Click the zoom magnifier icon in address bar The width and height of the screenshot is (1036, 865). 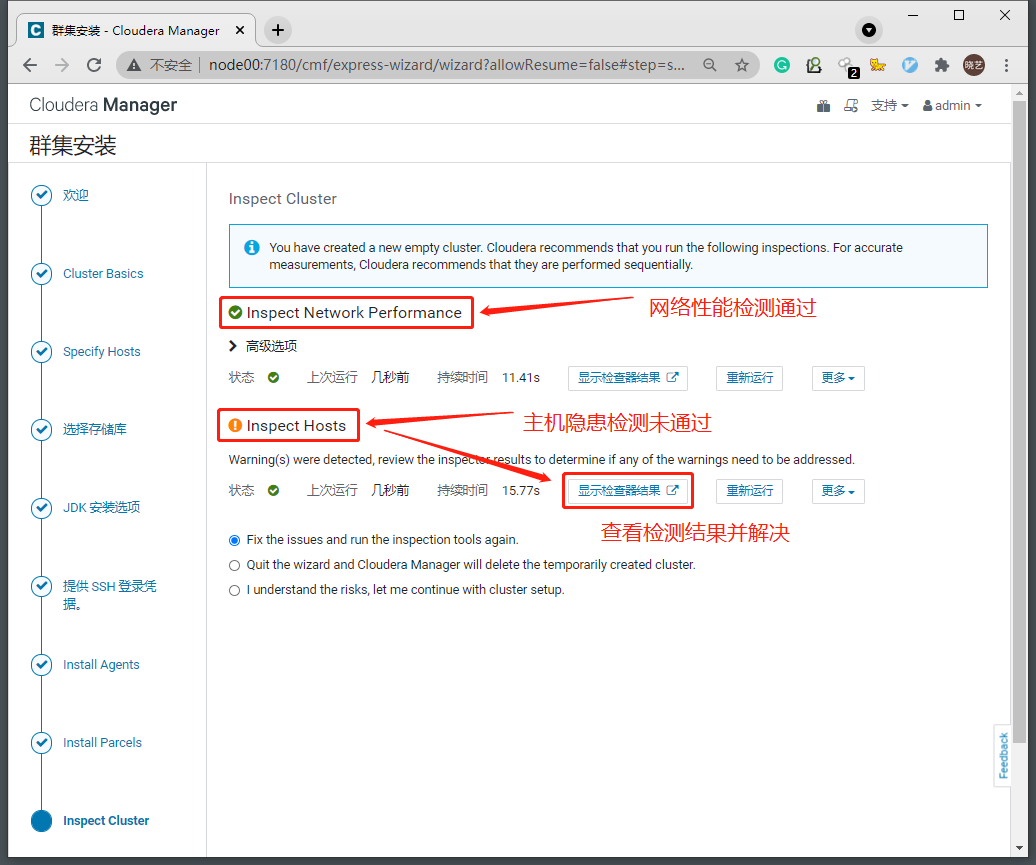710,65
